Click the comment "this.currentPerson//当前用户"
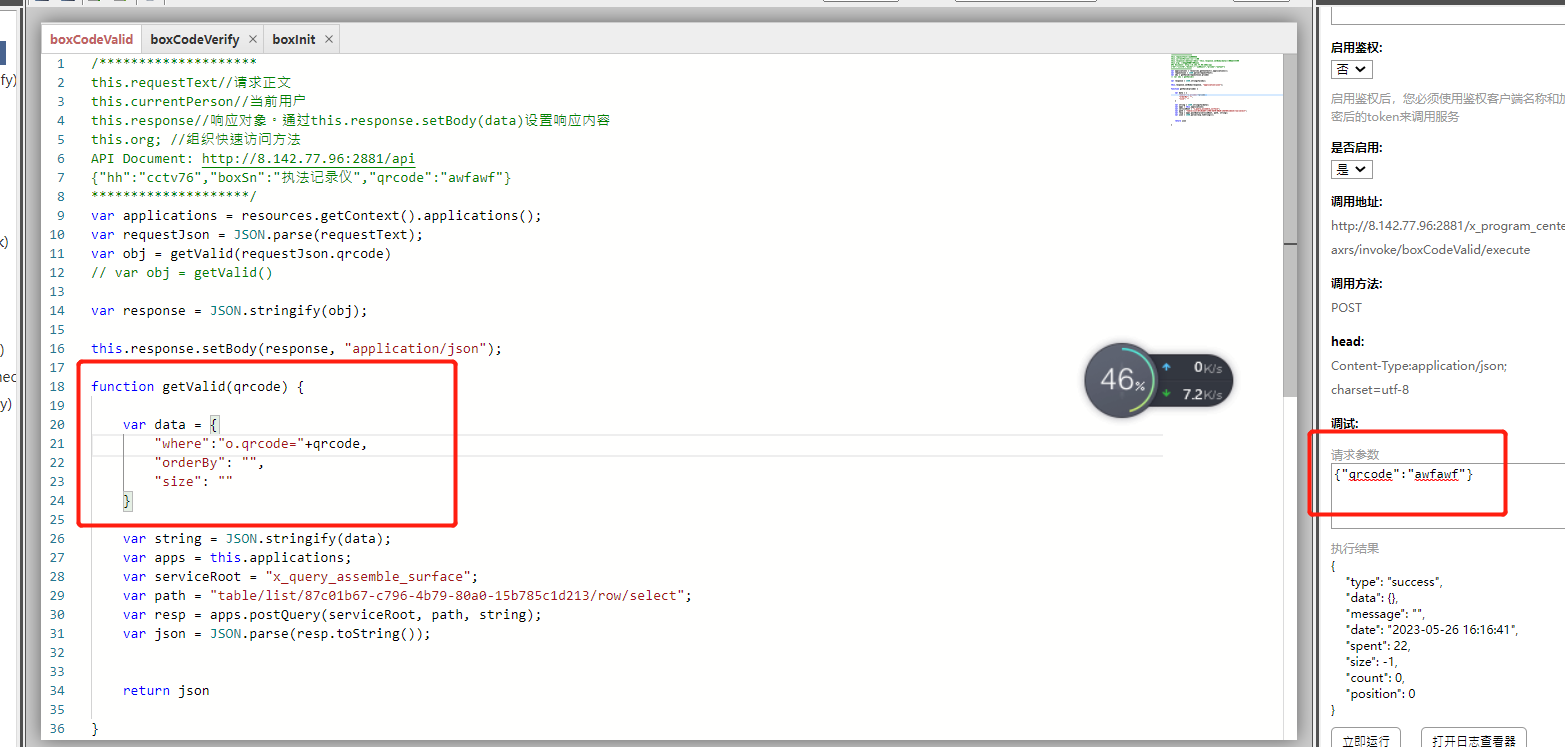 pyautogui.click(x=198, y=101)
